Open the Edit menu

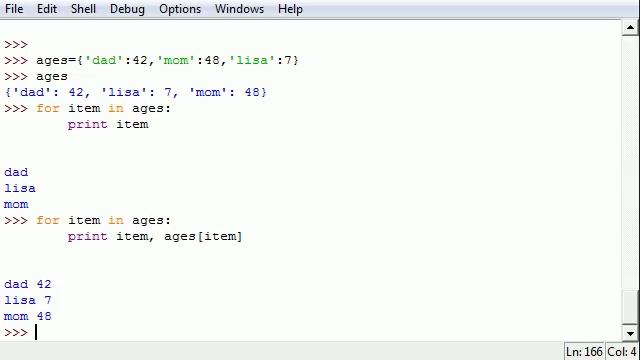click(x=47, y=9)
